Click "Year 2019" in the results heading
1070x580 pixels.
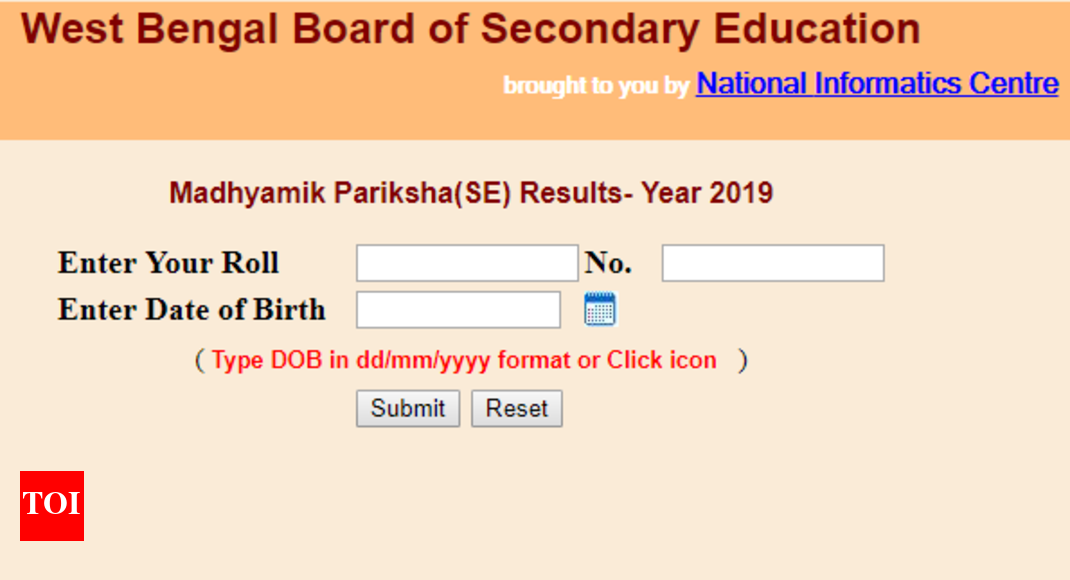coord(707,192)
